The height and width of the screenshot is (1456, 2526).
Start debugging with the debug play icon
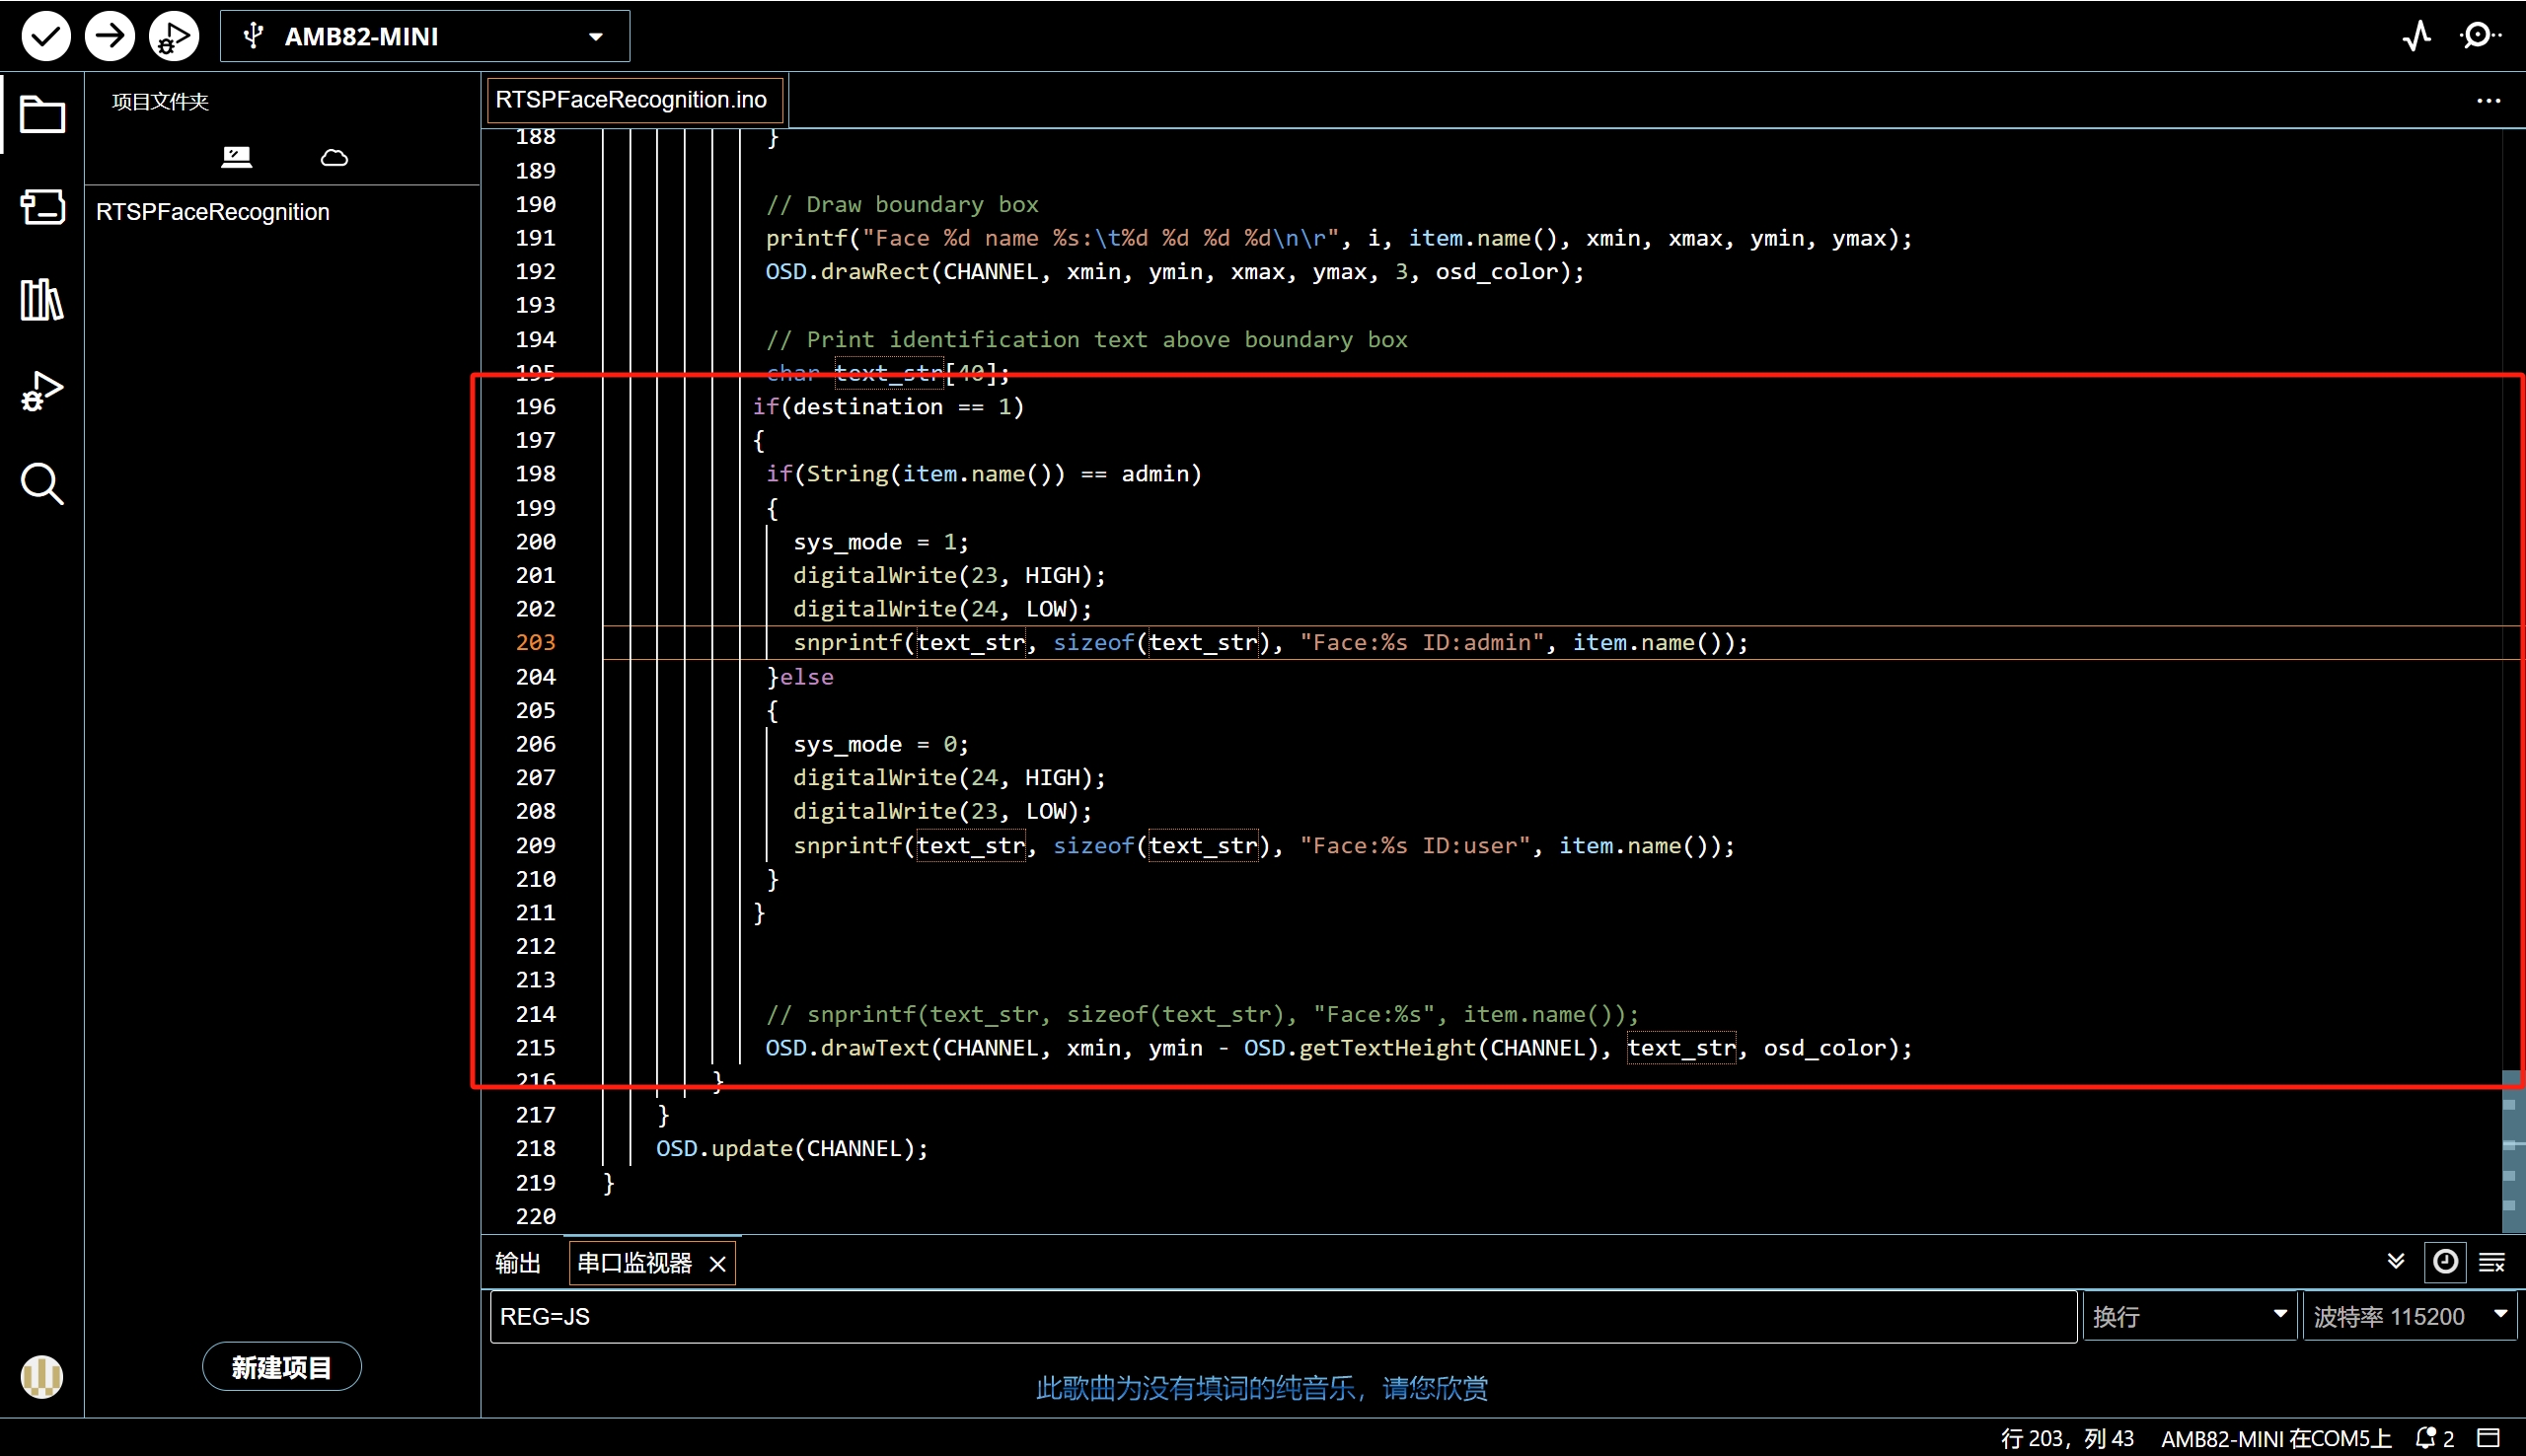(174, 37)
